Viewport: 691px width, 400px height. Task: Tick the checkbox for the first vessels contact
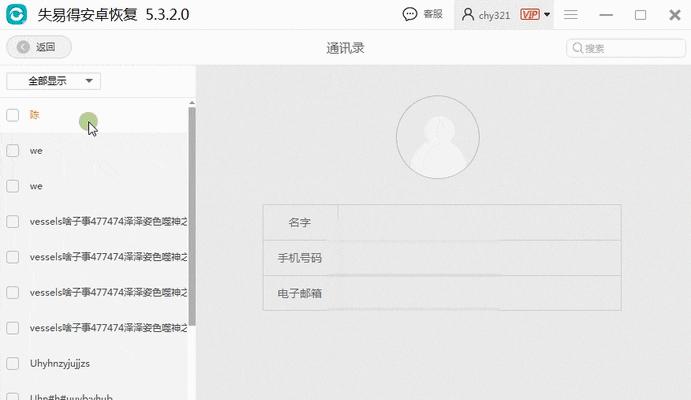click(x=13, y=221)
